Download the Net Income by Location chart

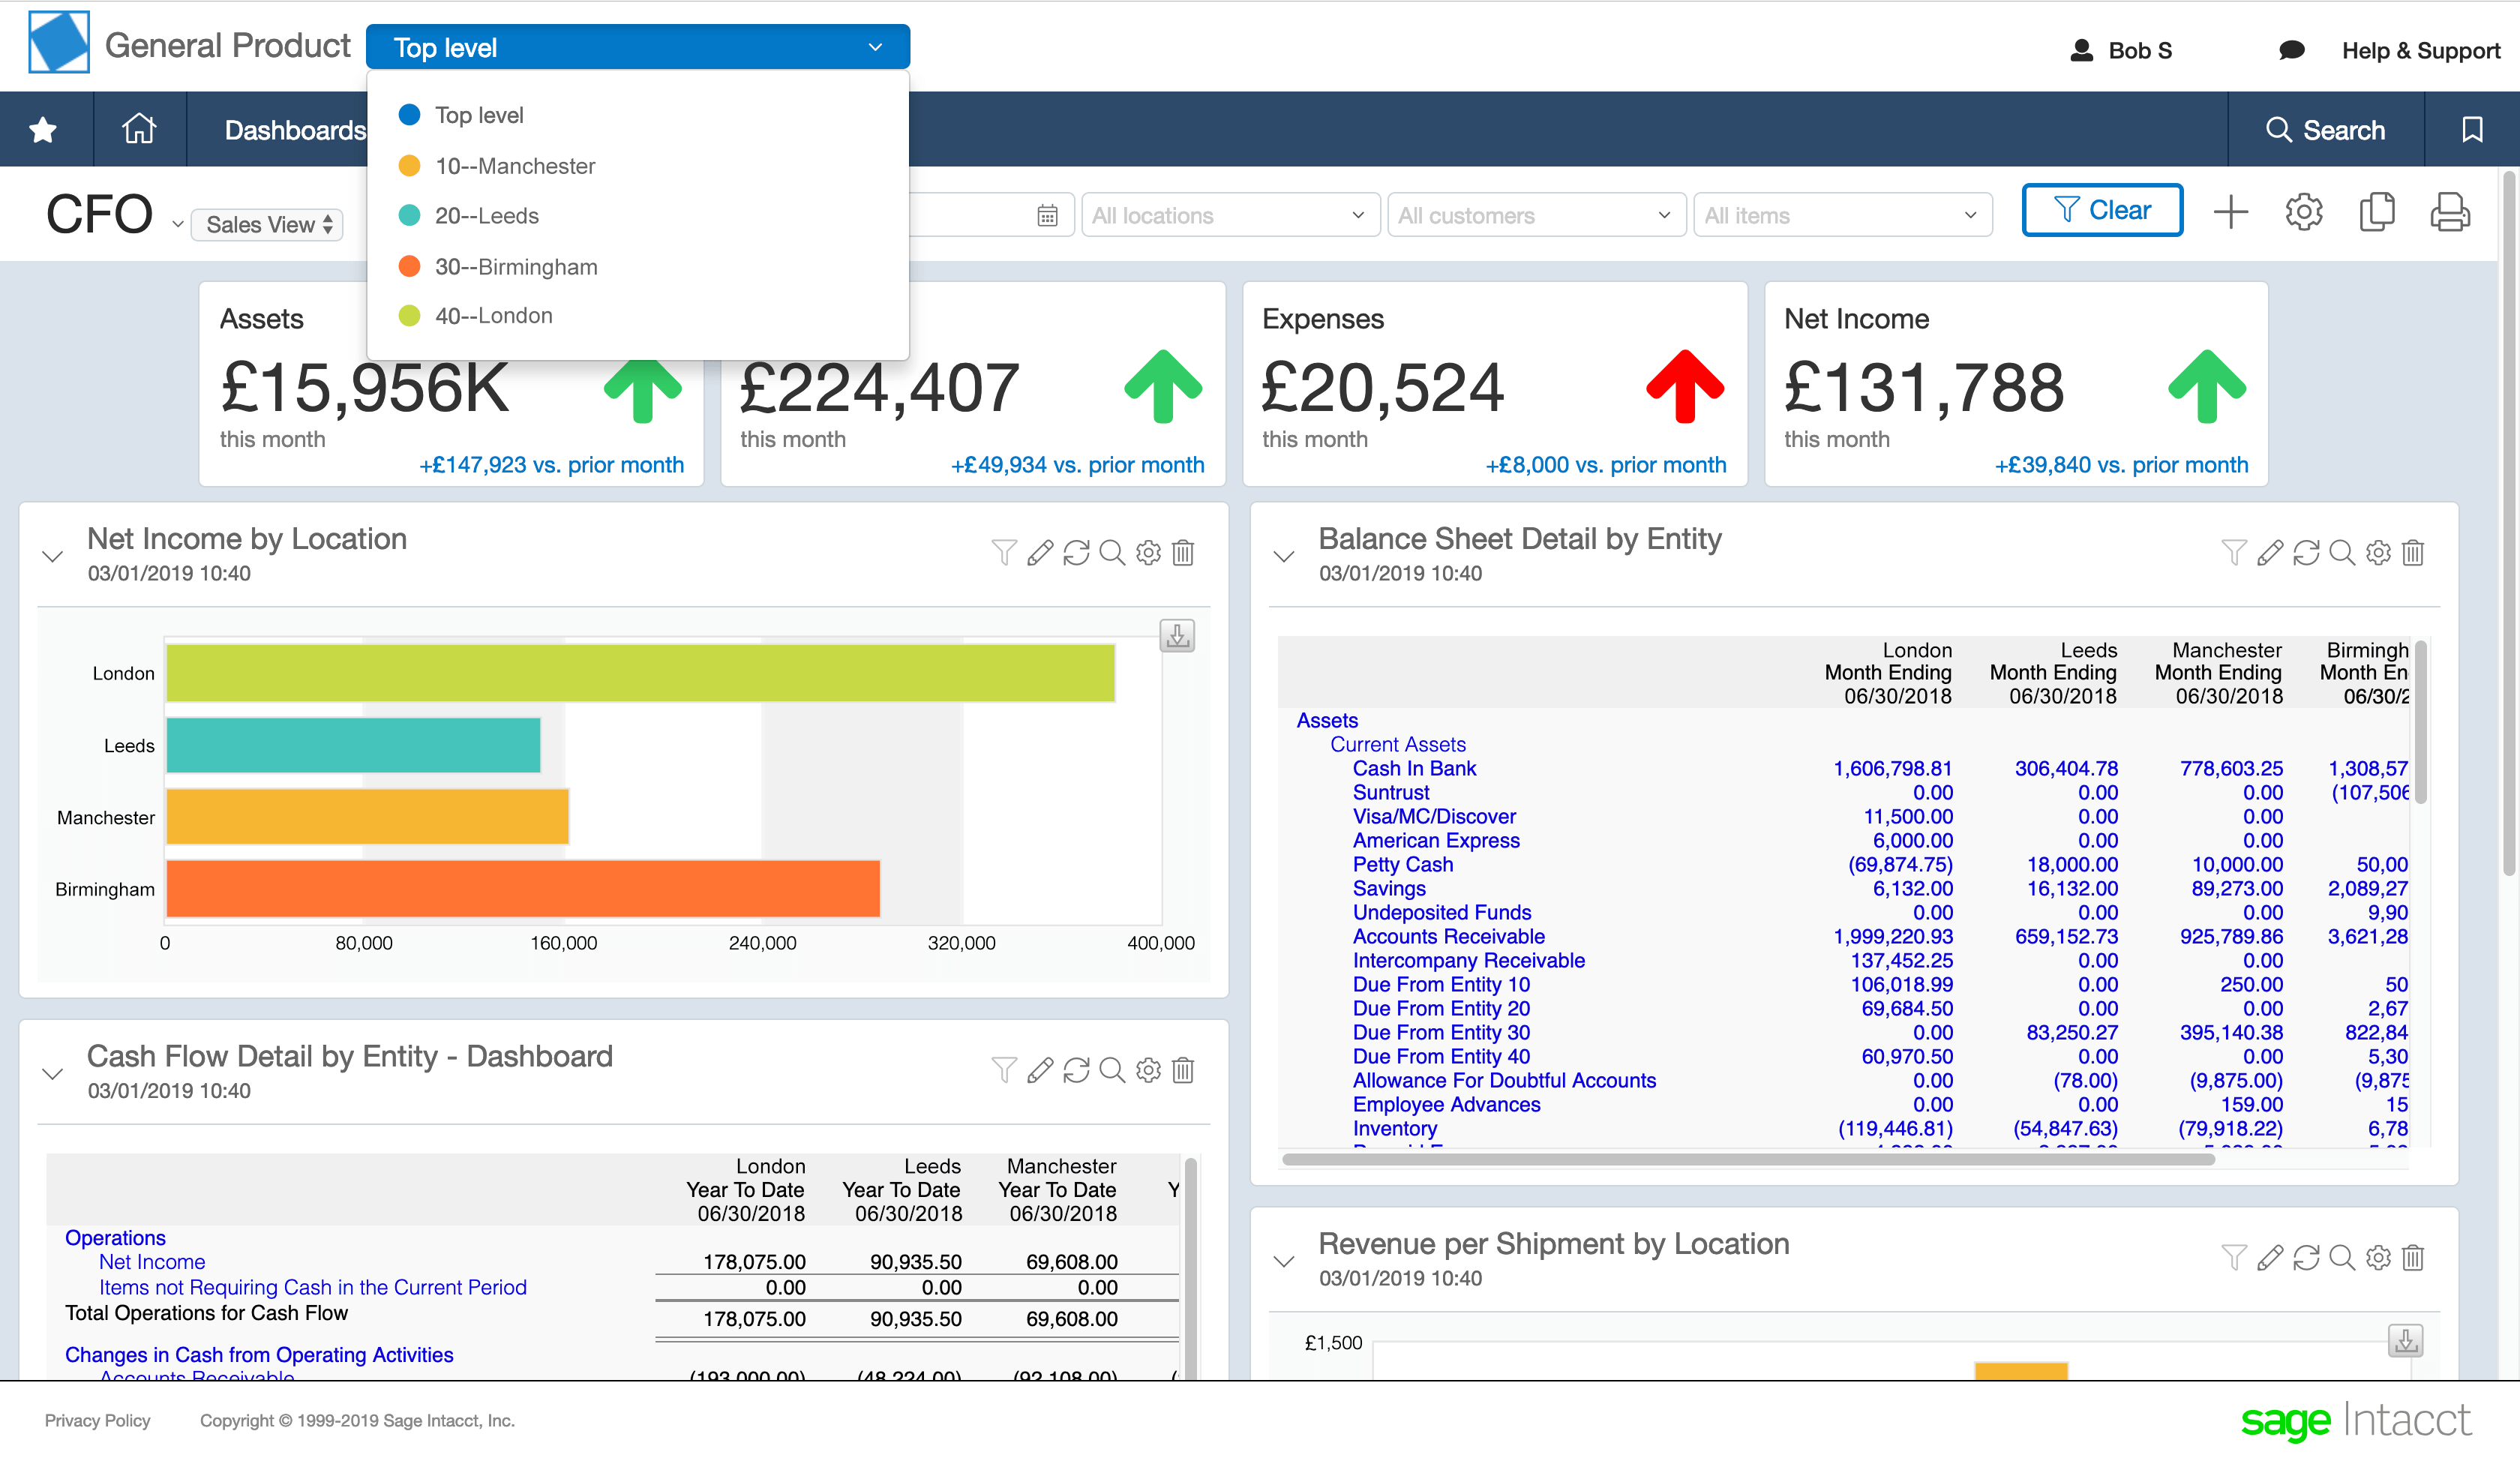tap(1177, 636)
